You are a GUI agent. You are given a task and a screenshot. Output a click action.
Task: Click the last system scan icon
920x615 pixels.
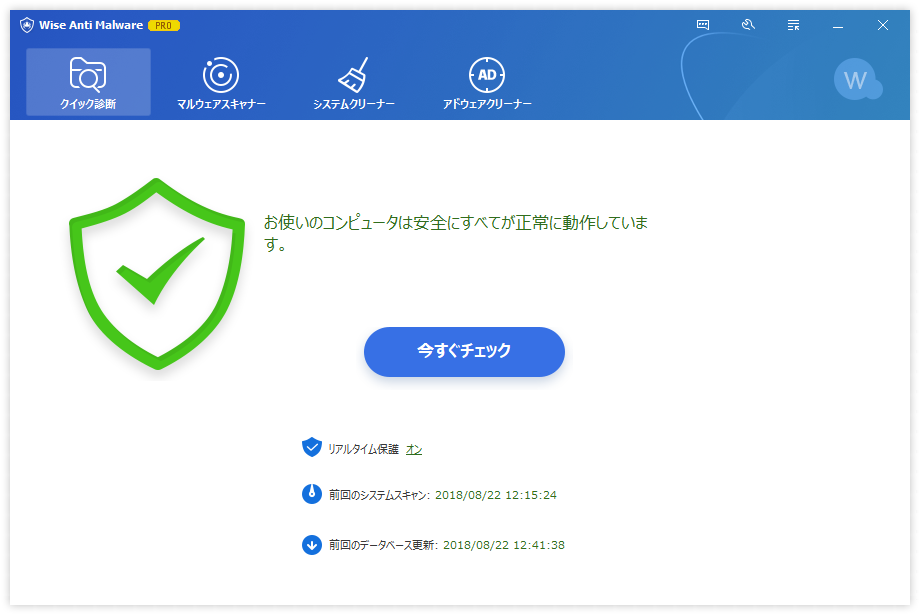tap(312, 494)
